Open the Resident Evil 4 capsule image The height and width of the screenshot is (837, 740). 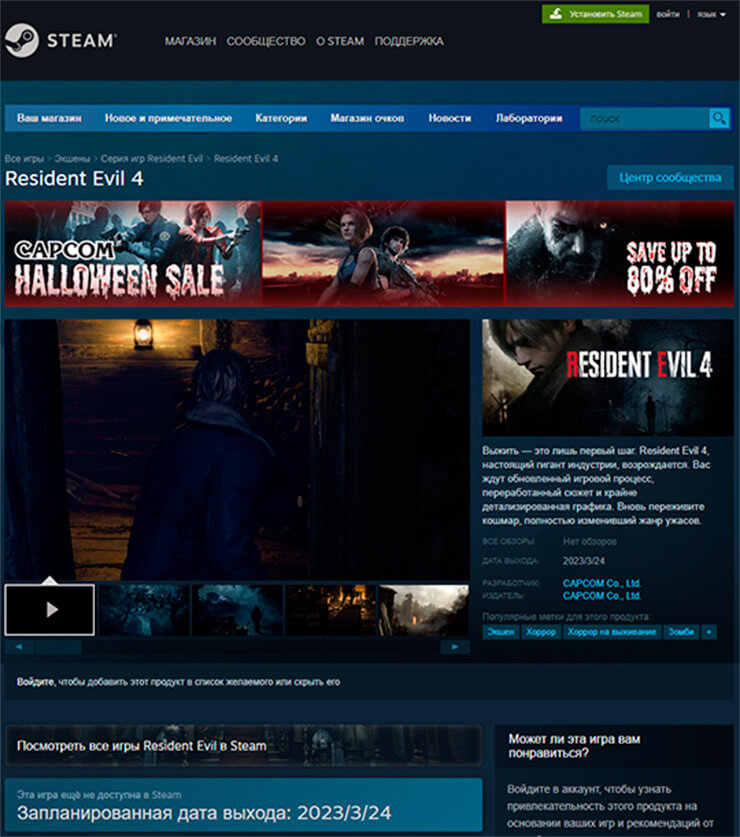click(x=608, y=377)
